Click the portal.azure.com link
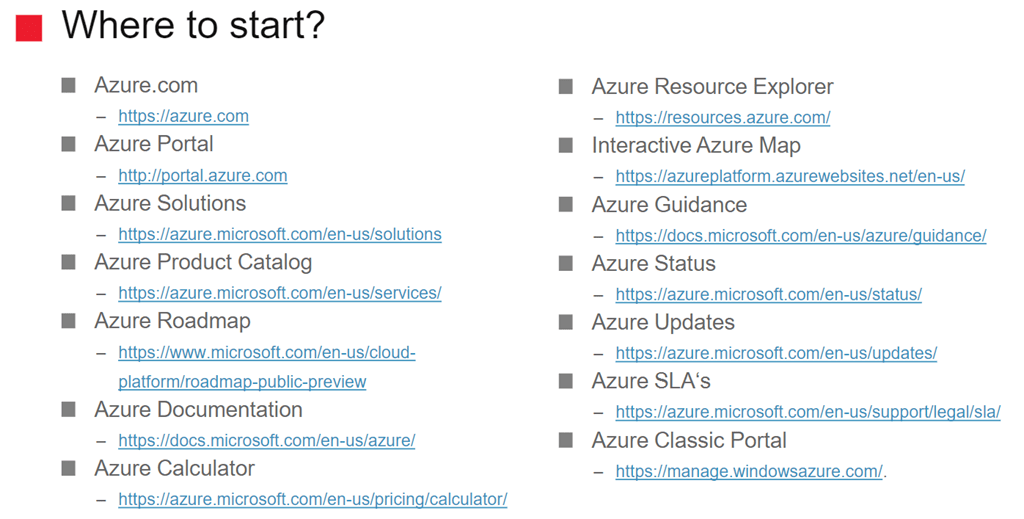The height and width of the screenshot is (519, 1024). (202, 176)
